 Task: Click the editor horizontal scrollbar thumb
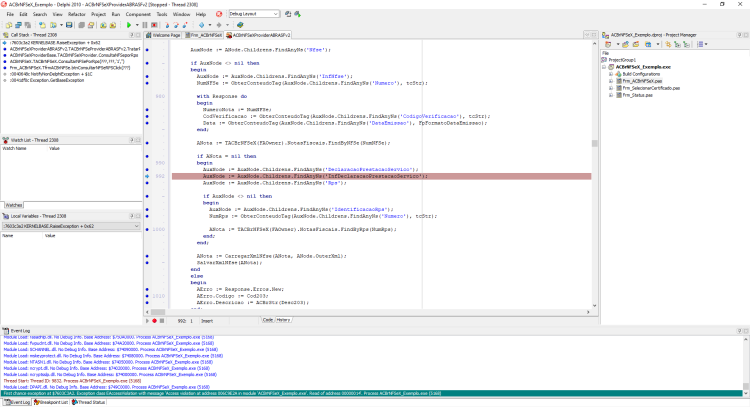click(x=158, y=312)
